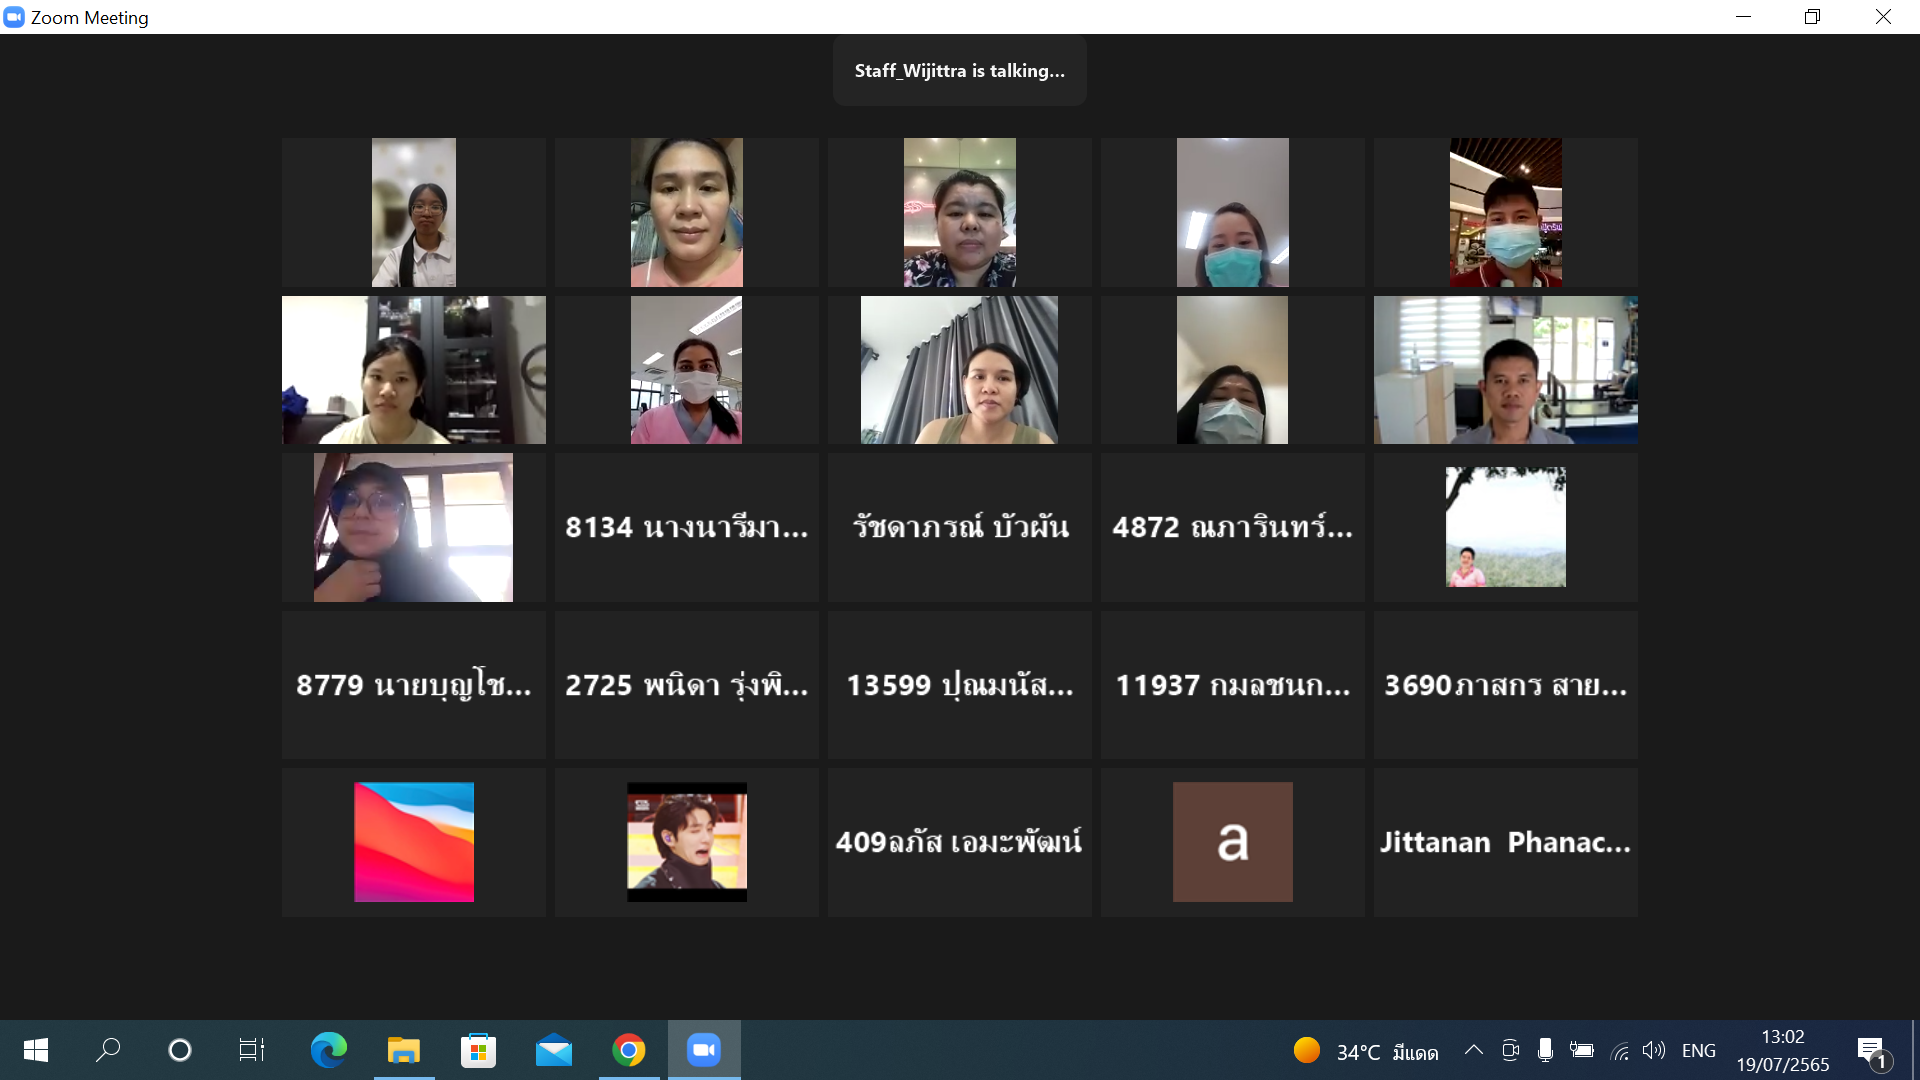Viewport: 1920px width, 1080px height.
Task: Open Task View
Action: [x=251, y=1050]
